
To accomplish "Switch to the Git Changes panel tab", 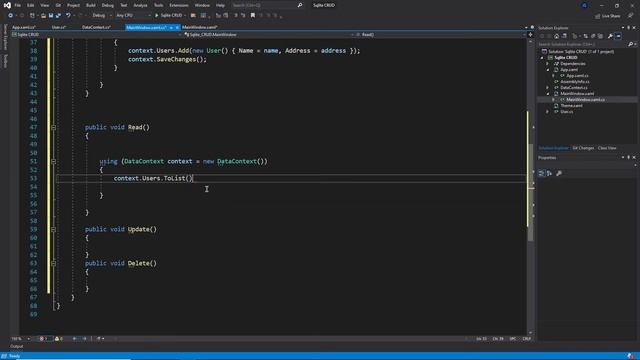I will click(x=583, y=148).
